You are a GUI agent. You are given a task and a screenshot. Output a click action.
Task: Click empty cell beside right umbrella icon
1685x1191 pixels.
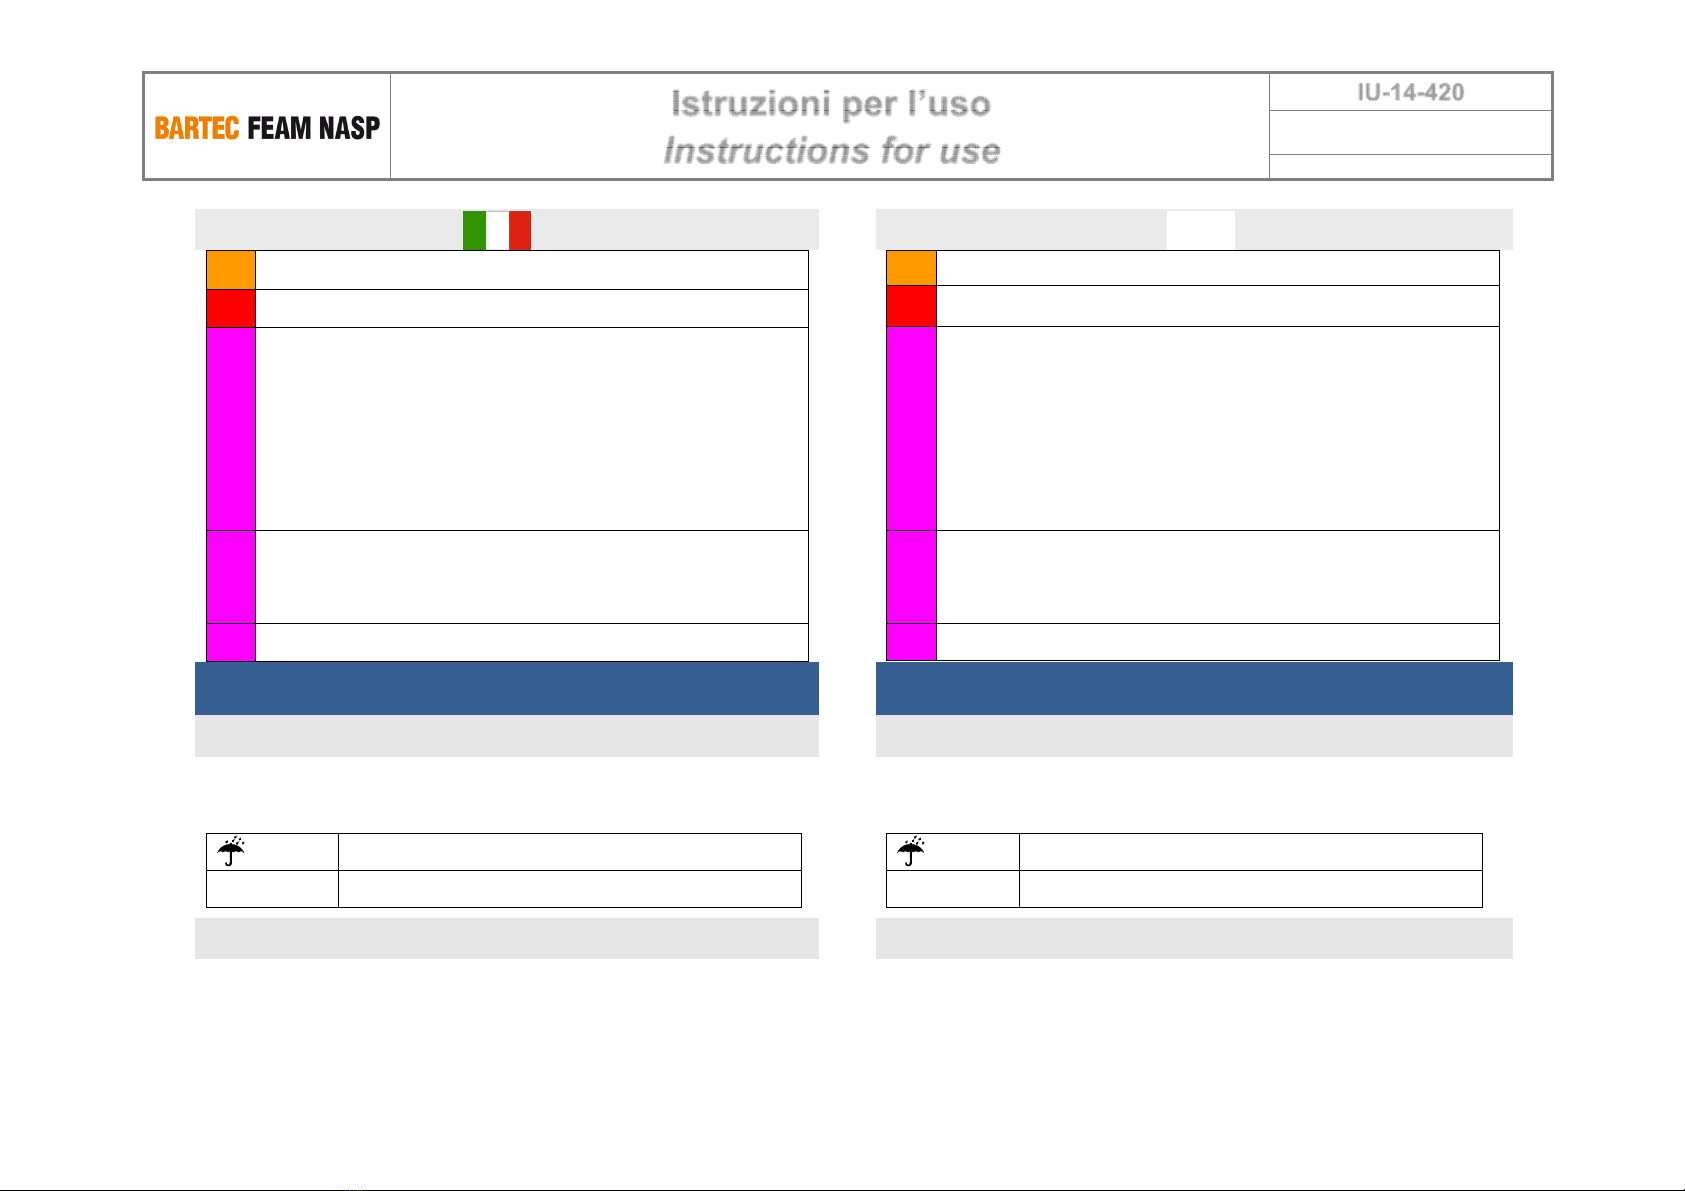point(1250,851)
